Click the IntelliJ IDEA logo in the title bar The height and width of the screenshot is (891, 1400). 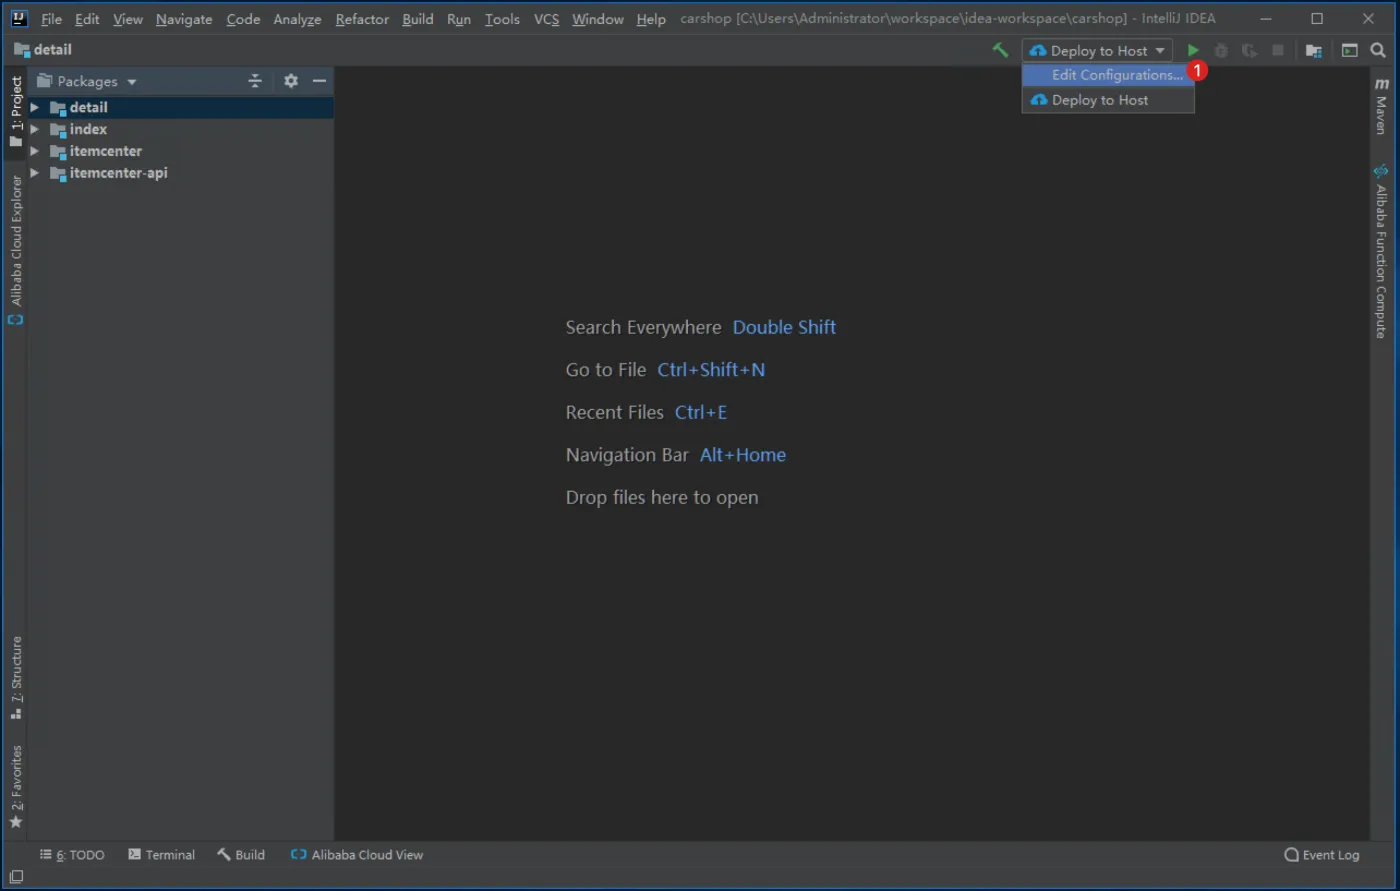[x=20, y=19]
